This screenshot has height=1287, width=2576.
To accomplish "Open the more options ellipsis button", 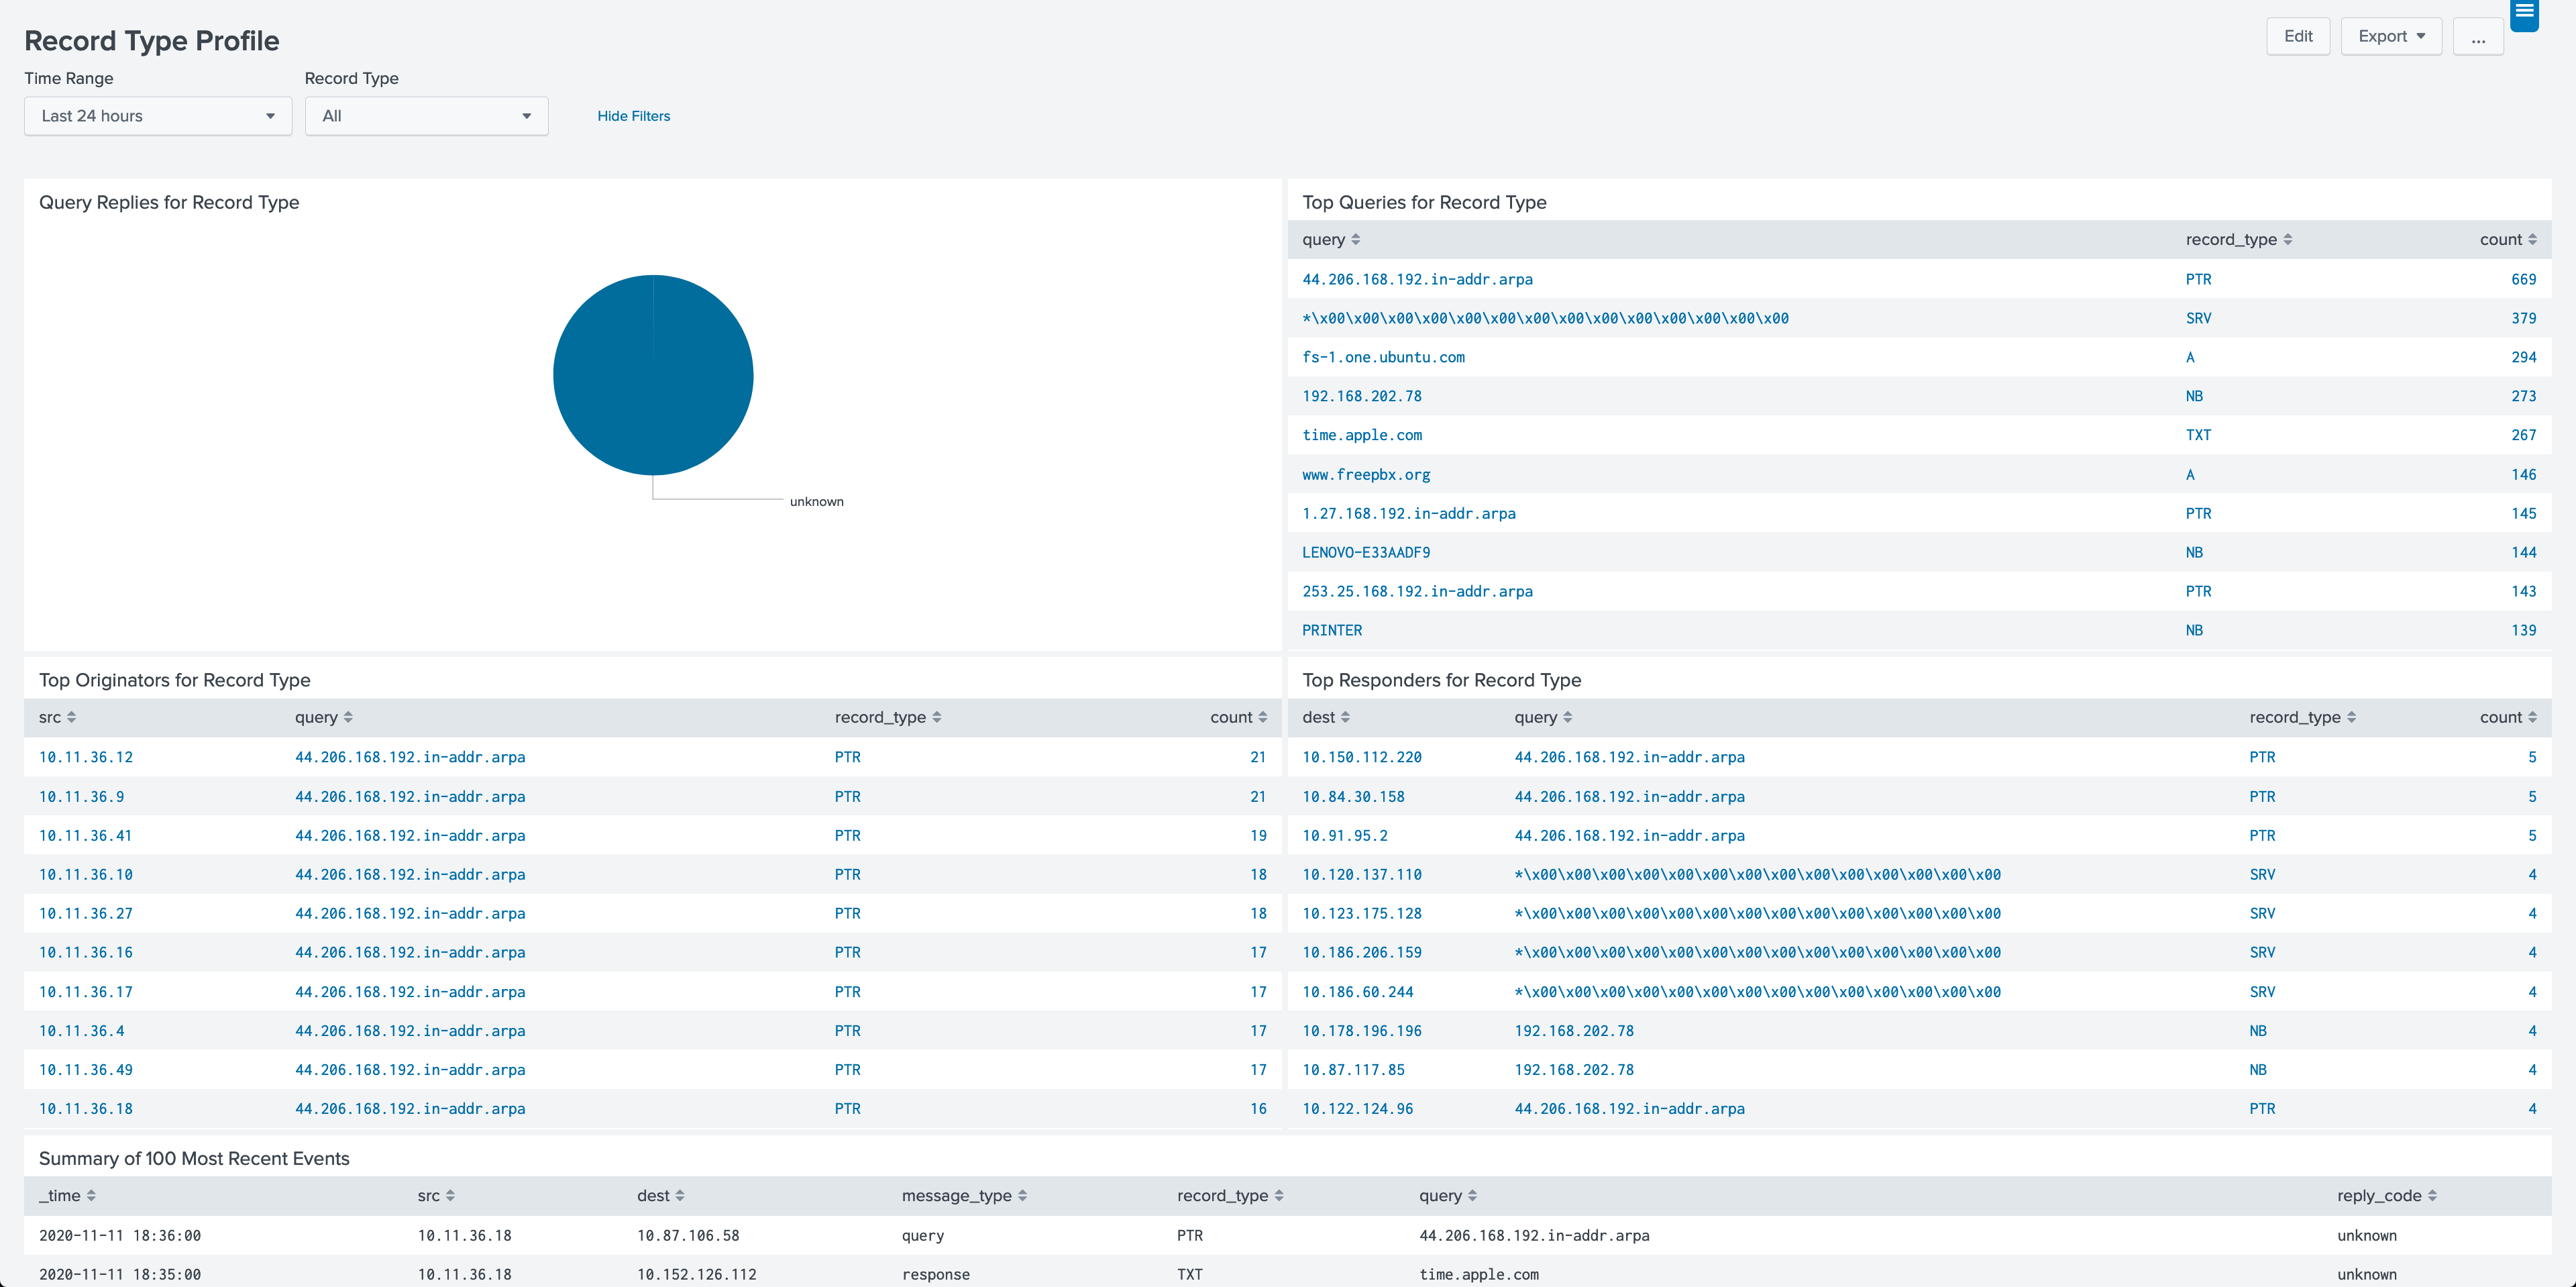I will tap(2478, 37).
